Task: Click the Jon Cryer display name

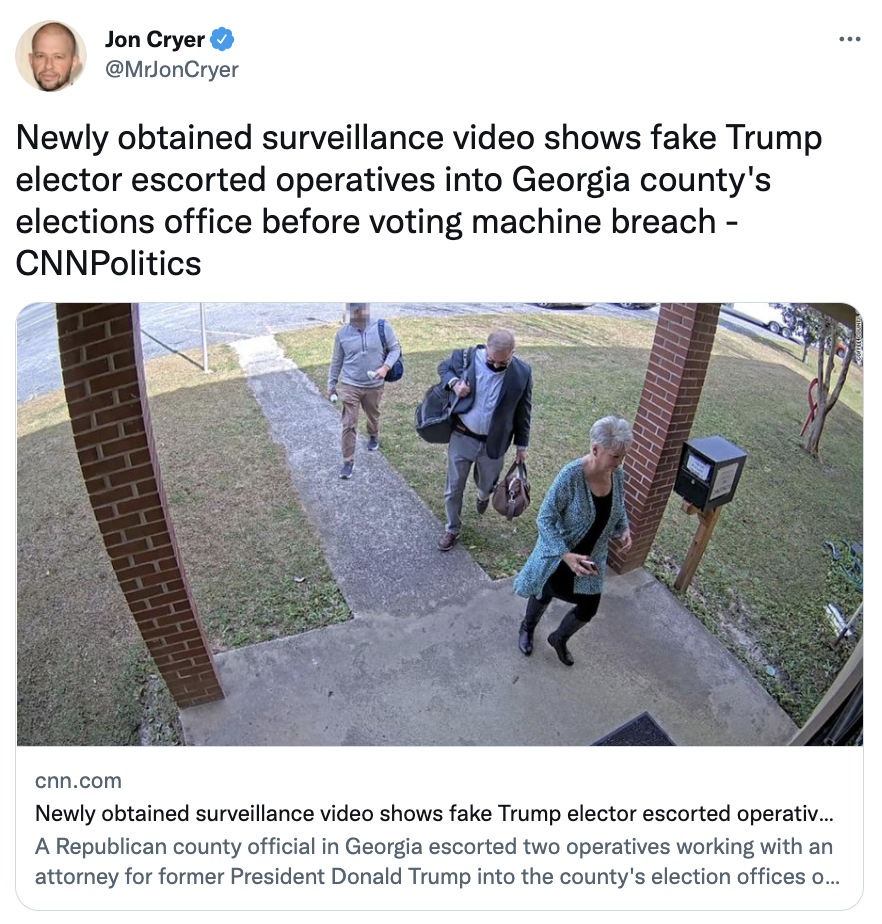Action: click(x=155, y=39)
